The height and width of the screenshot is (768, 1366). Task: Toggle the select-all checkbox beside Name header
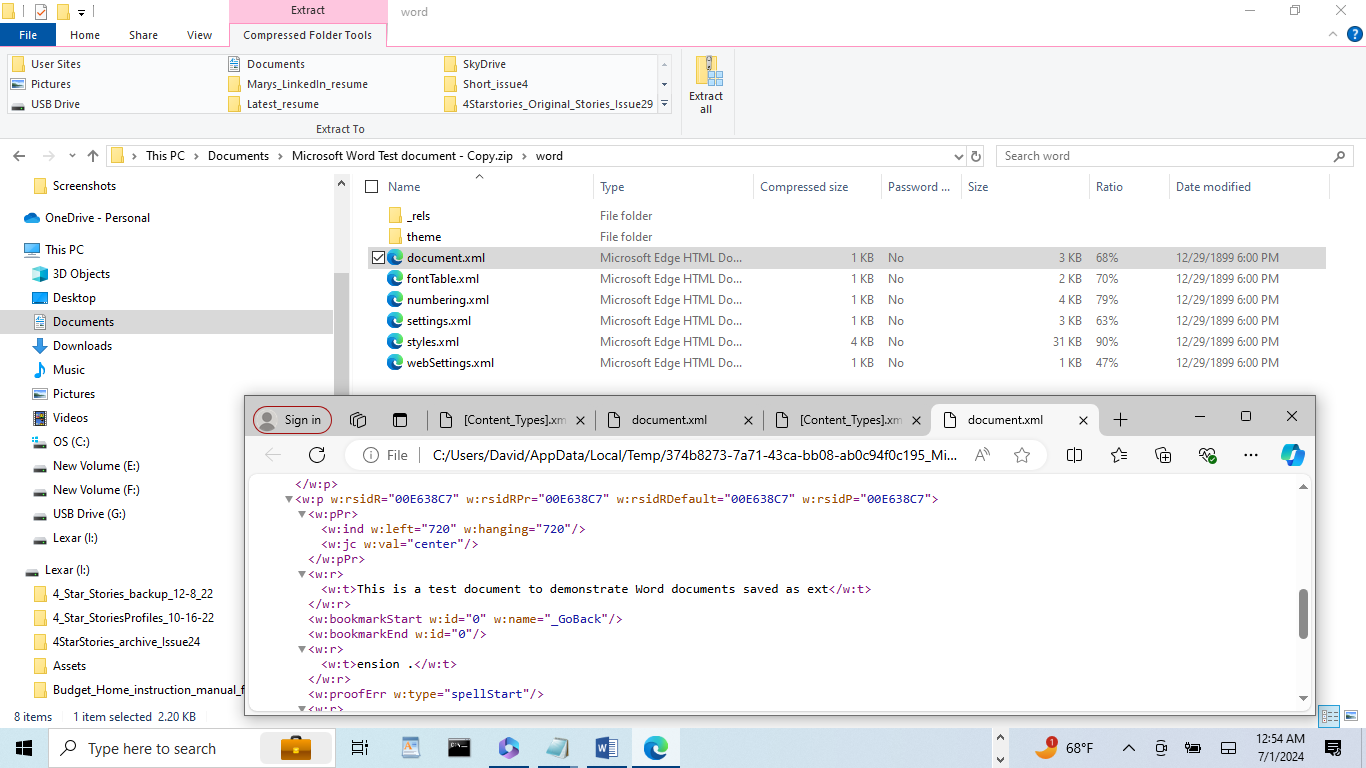[372, 187]
